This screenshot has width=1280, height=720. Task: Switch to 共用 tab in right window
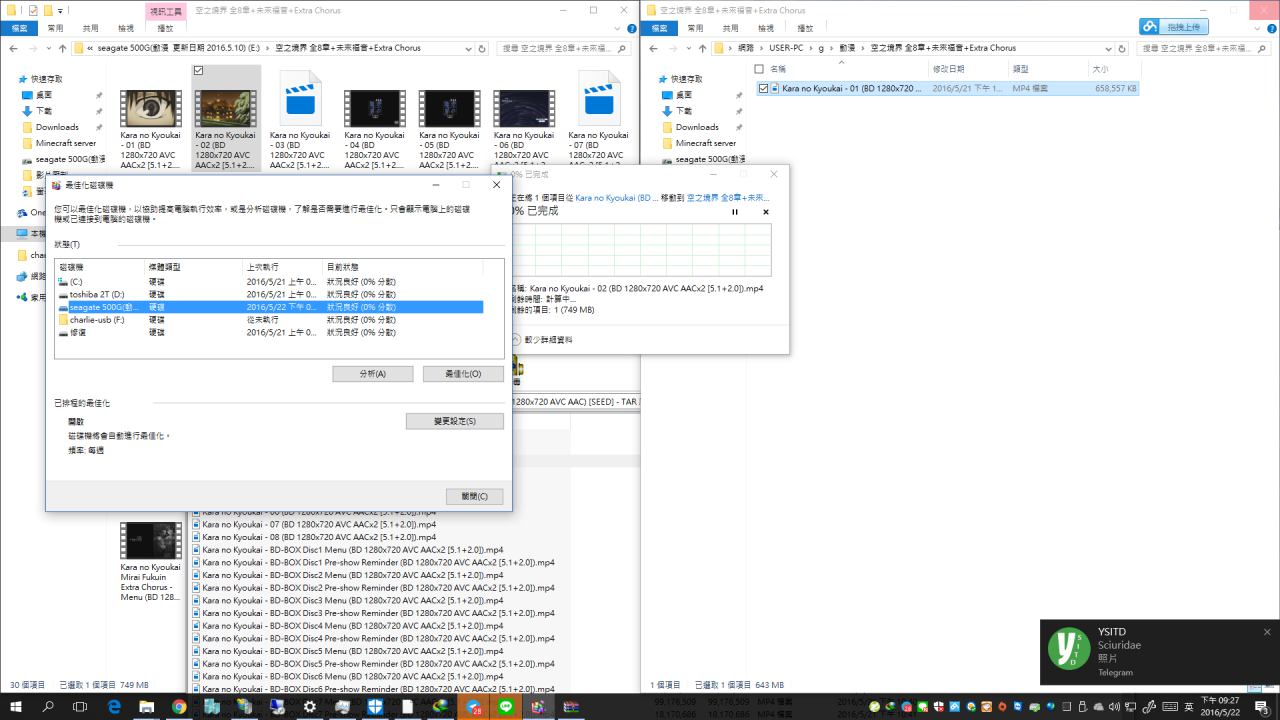click(730, 28)
